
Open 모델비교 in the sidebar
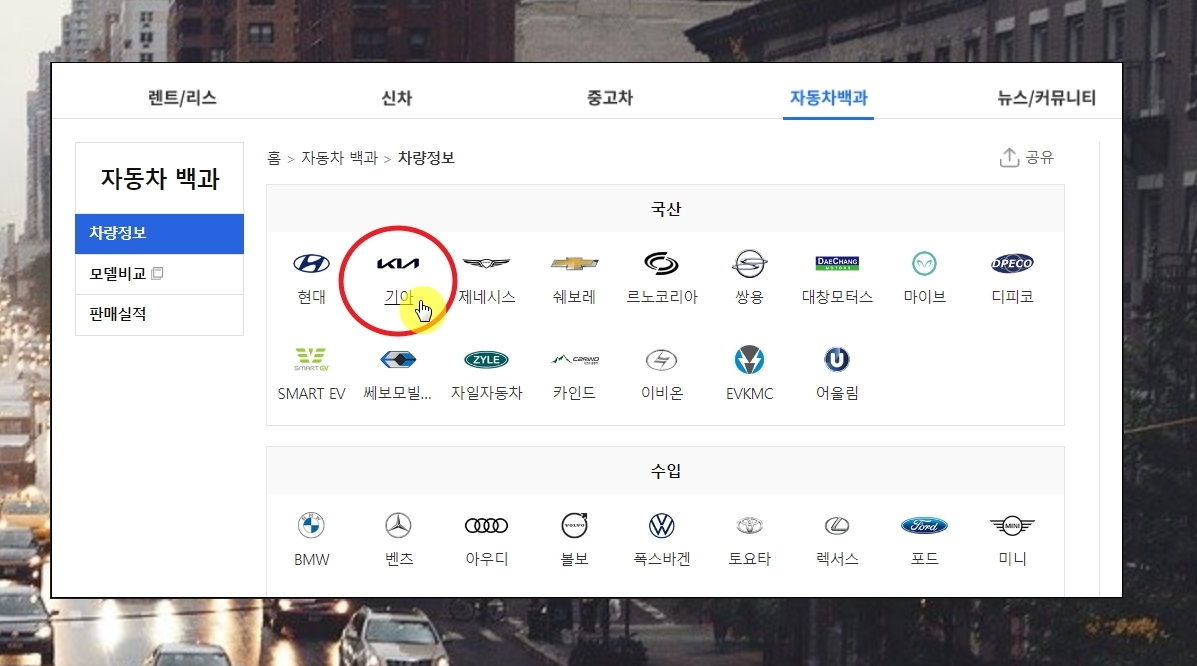click(160, 274)
